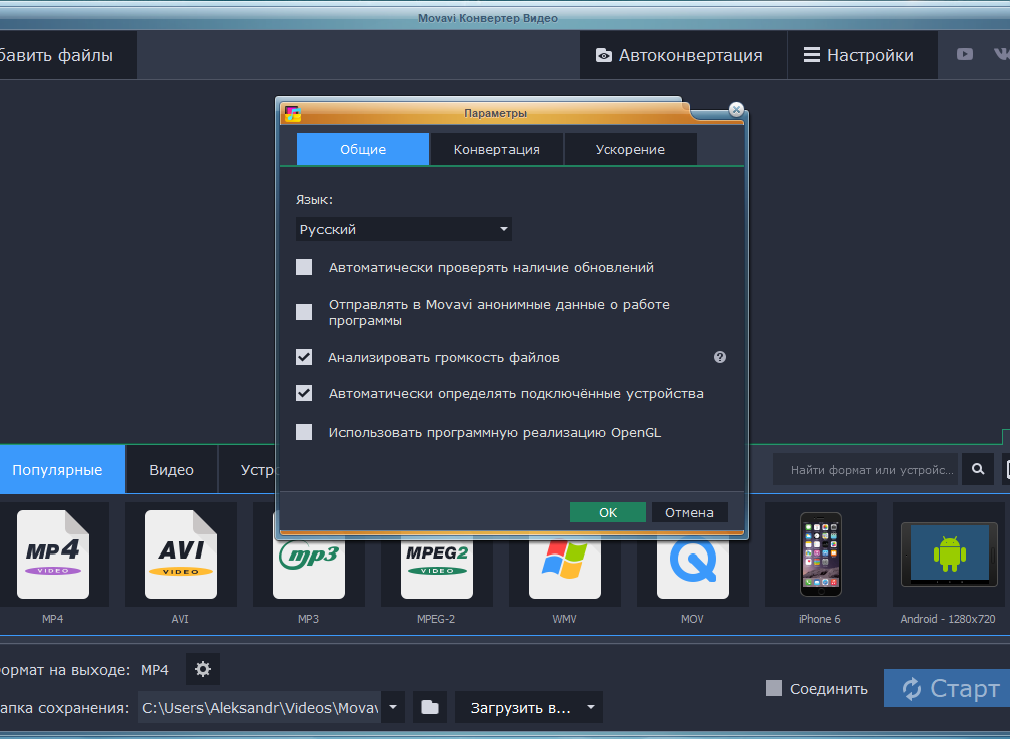Select the AVI video format icon
Screen dimensions: 1010x739
(181, 555)
